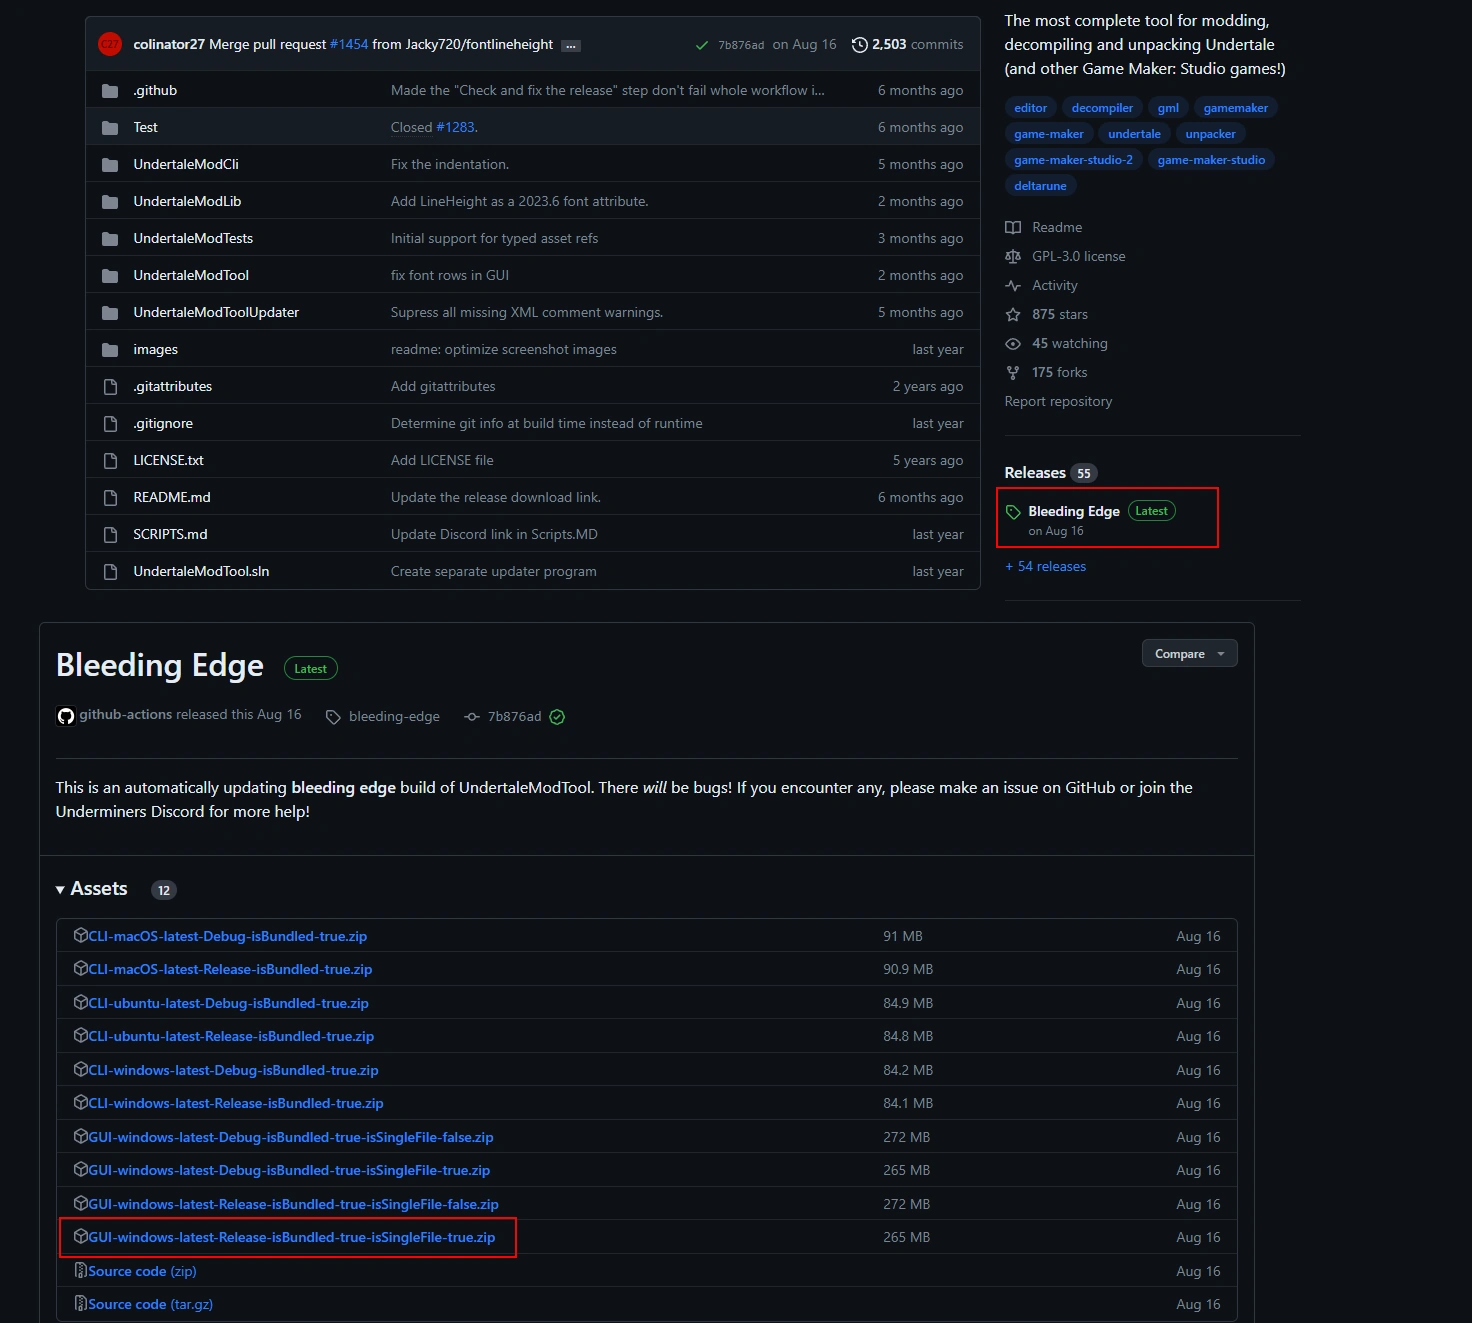Viewport: 1472px width, 1323px height.
Task: Click the '265 MB' size for Release SingleFile-true zip
Action: coord(907,1238)
